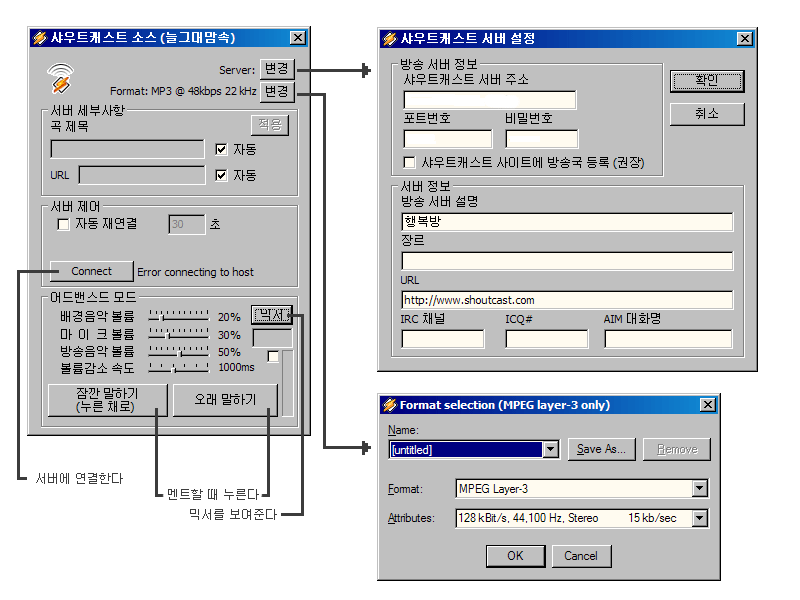Toggle the small checkbox beside the level meter
This screenshot has width=800, height=600.
pos(273,357)
